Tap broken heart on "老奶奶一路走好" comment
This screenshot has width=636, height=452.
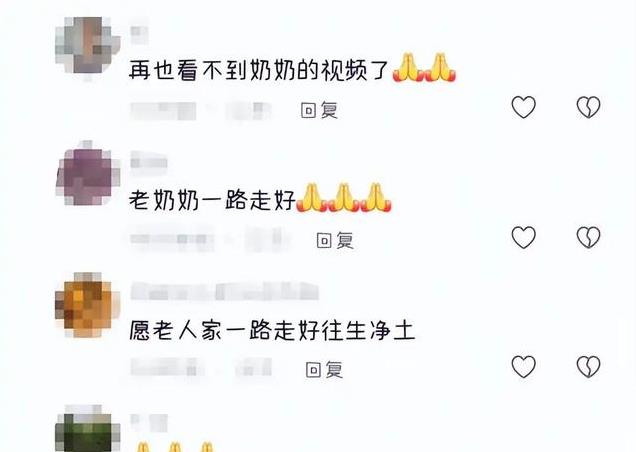[588, 237]
